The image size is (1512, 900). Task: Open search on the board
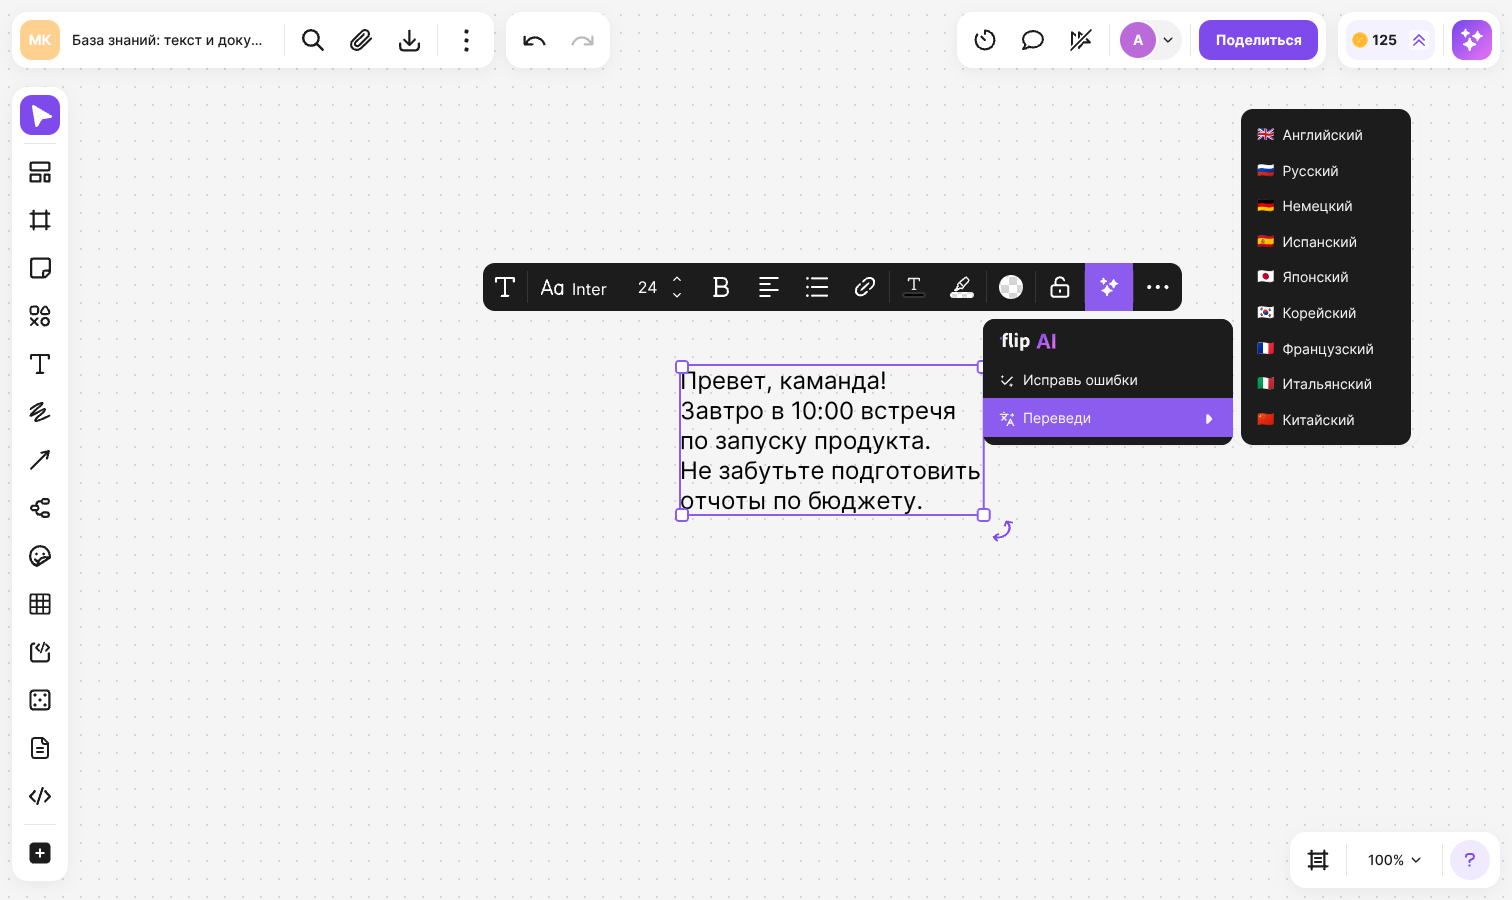(313, 40)
